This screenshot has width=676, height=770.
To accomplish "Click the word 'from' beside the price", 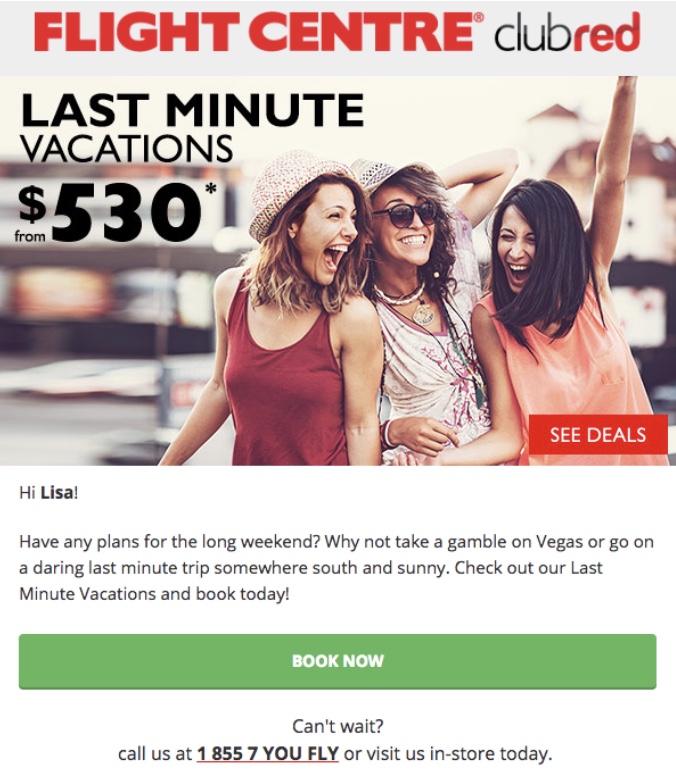I will tap(30, 236).
